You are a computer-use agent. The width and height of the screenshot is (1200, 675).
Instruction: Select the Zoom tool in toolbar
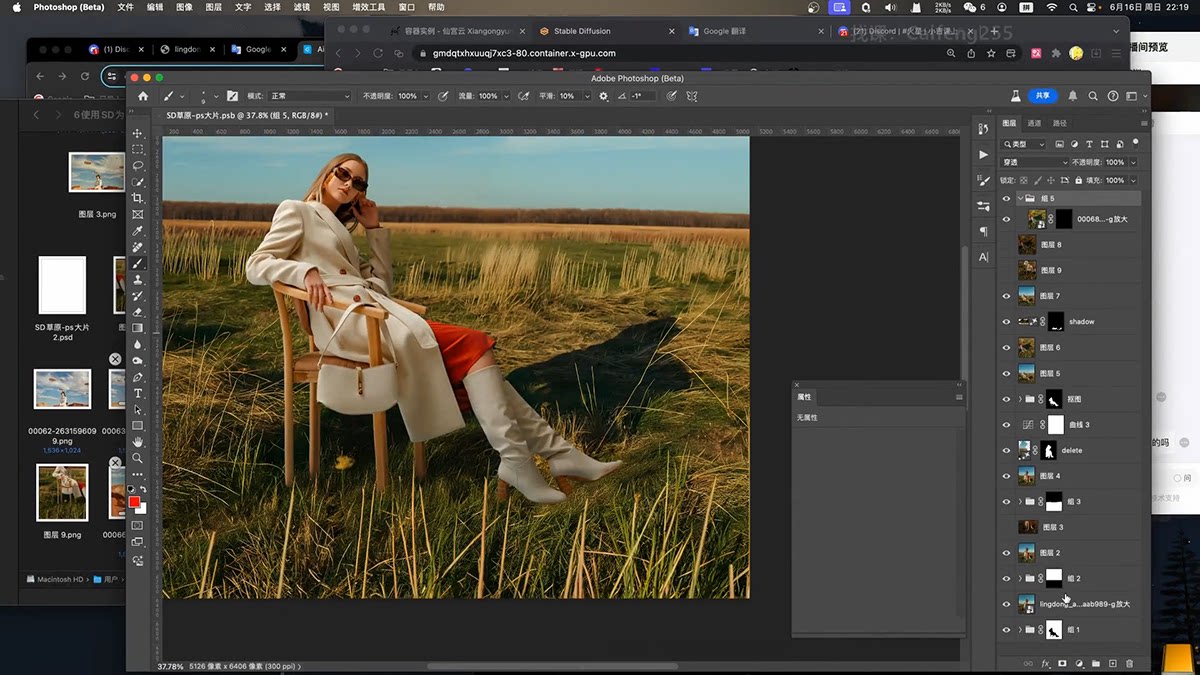pyautogui.click(x=138, y=458)
